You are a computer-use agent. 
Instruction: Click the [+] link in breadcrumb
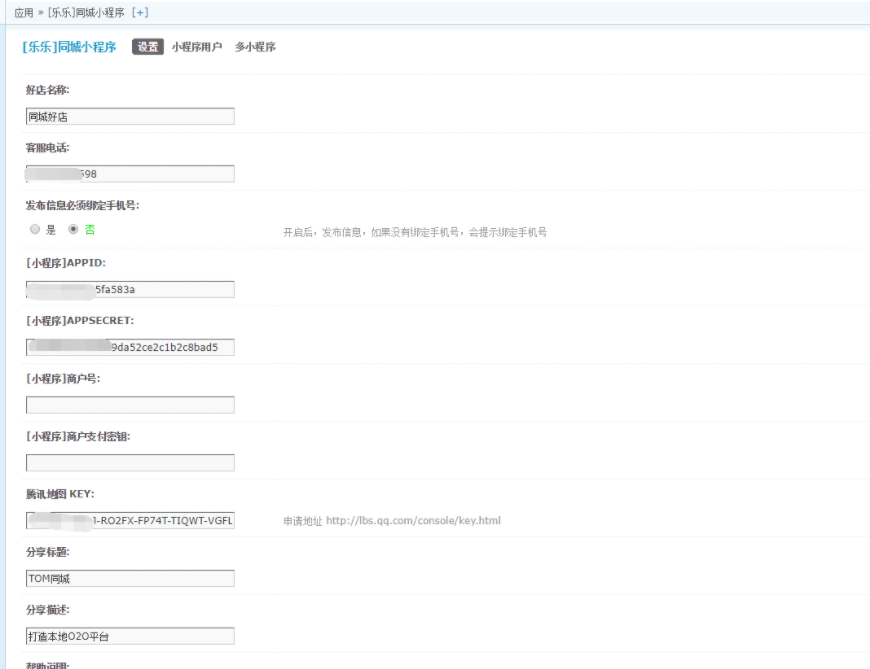140,12
